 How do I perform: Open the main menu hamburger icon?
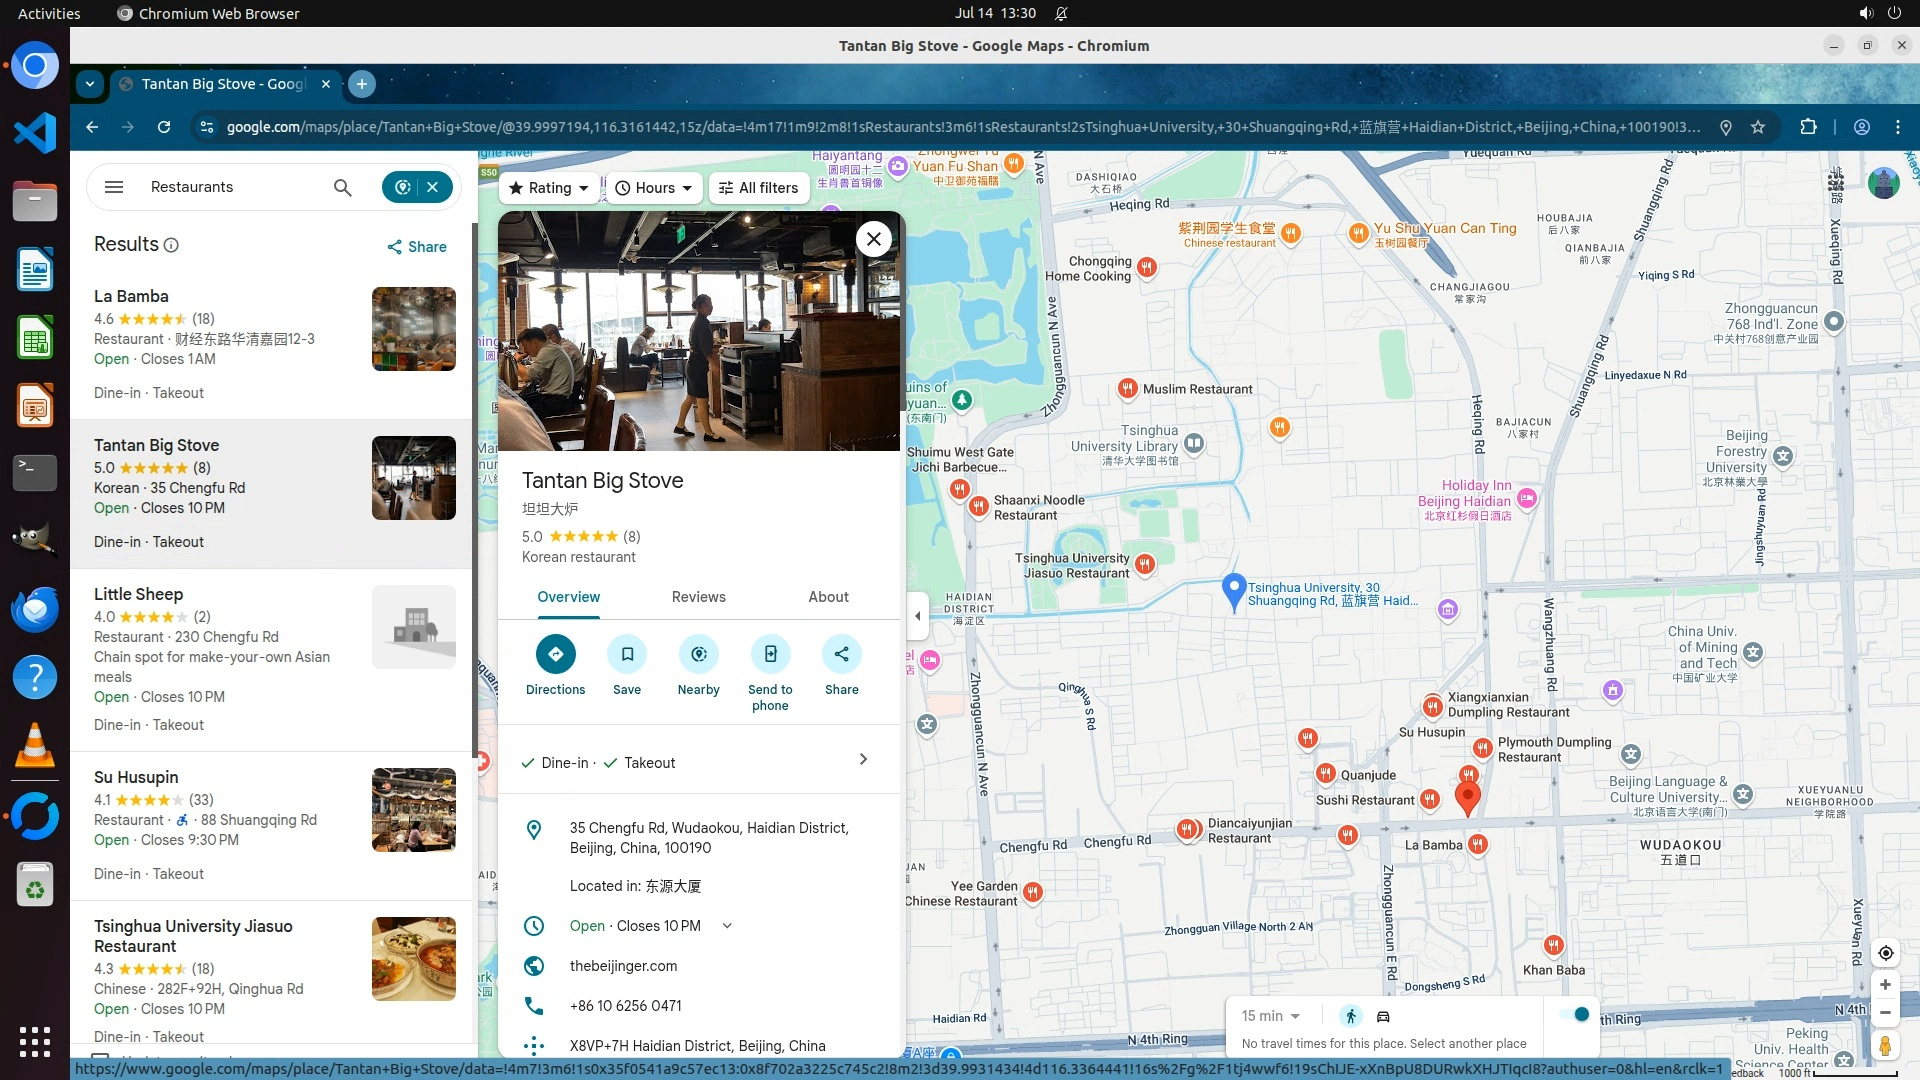coord(114,187)
